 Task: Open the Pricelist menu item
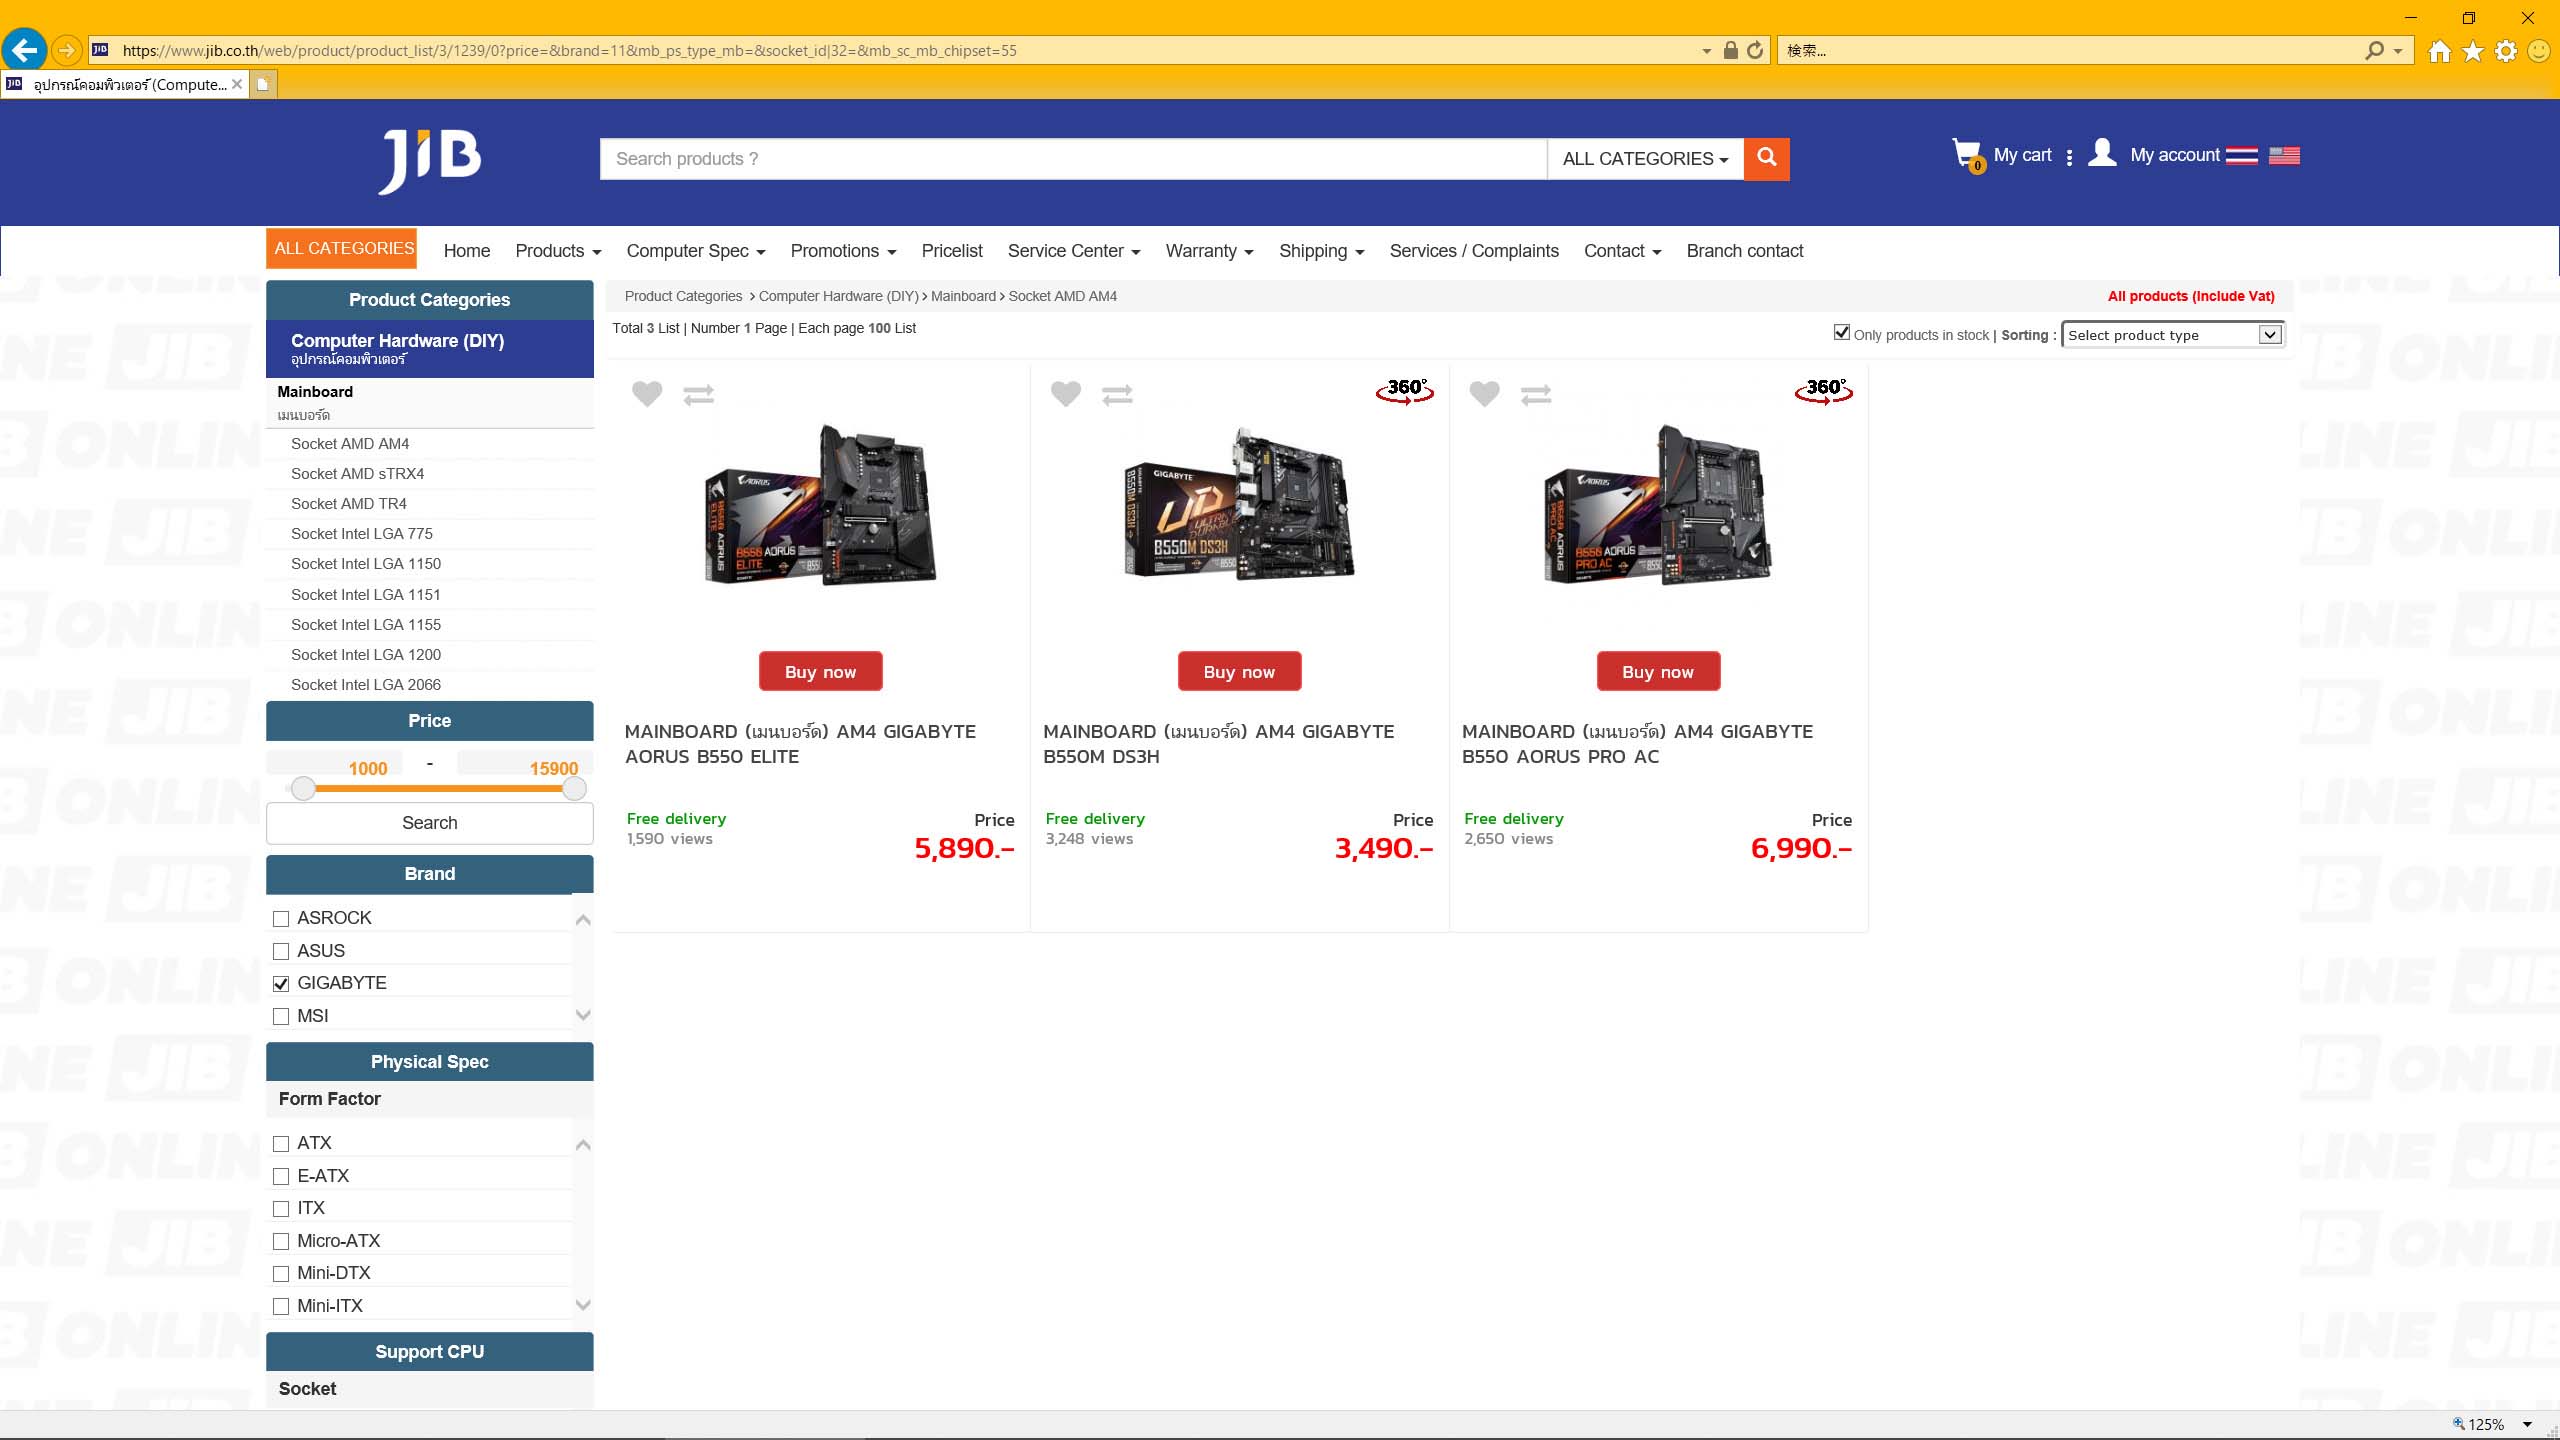952,251
